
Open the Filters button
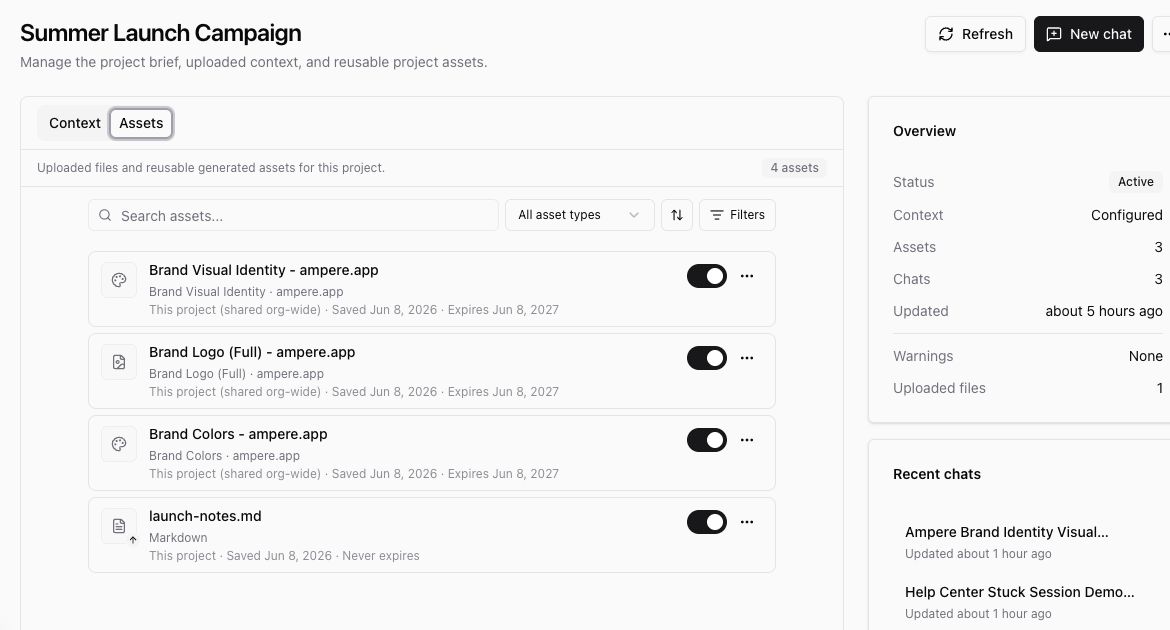(737, 215)
